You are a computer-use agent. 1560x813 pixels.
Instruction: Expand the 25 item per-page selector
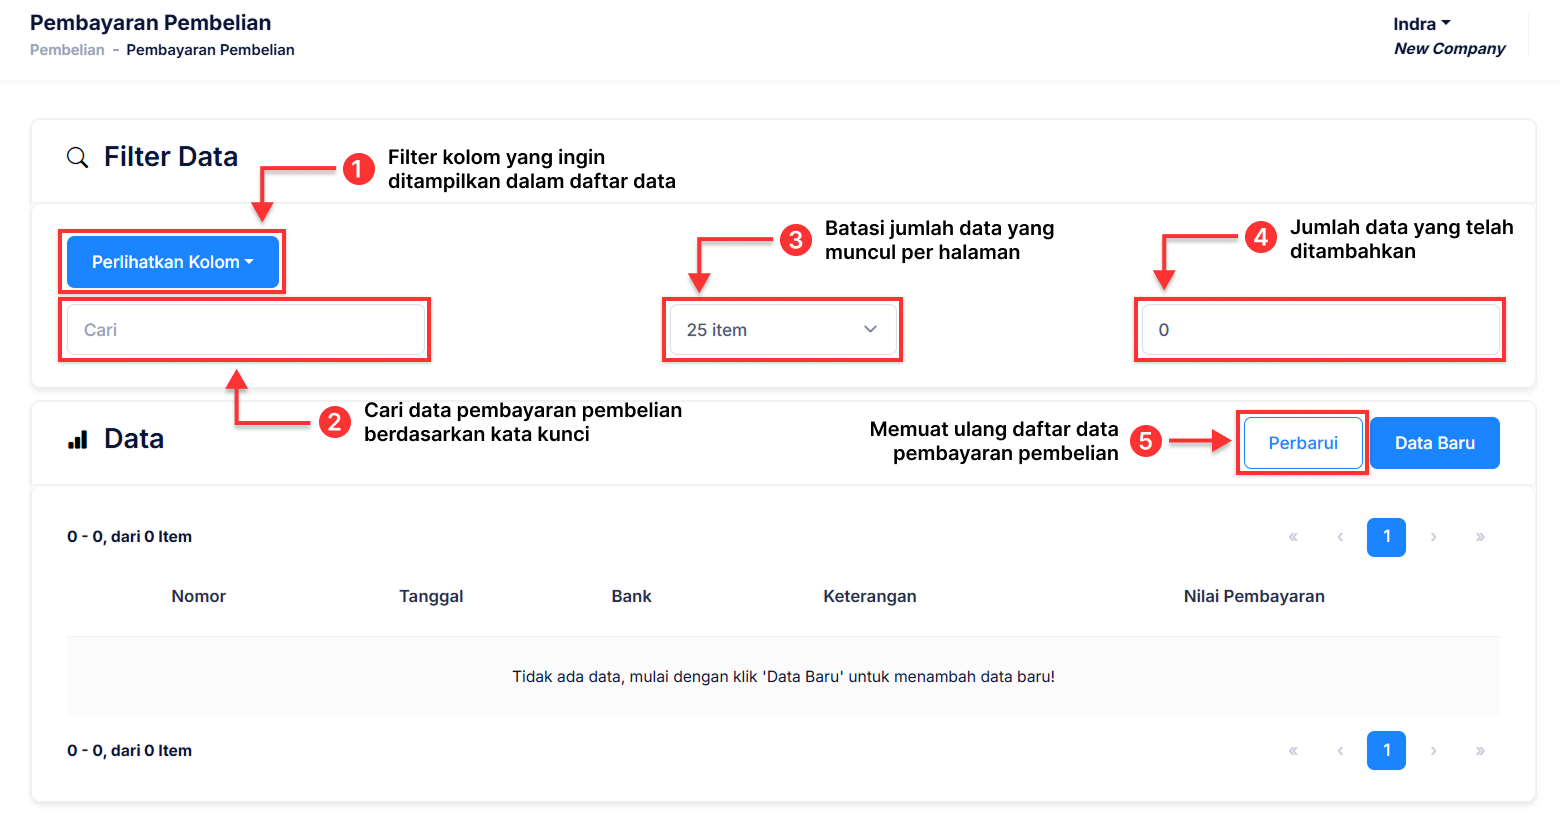[x=782, y=330]
